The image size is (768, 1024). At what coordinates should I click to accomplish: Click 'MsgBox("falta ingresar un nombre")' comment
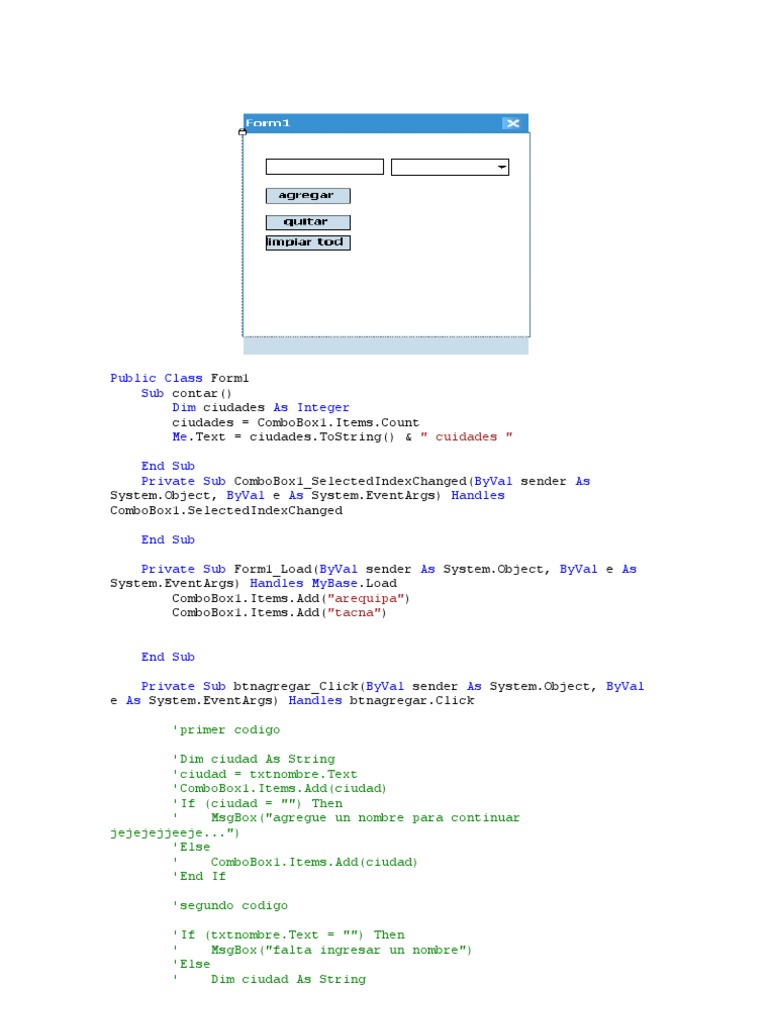(341, 950)
